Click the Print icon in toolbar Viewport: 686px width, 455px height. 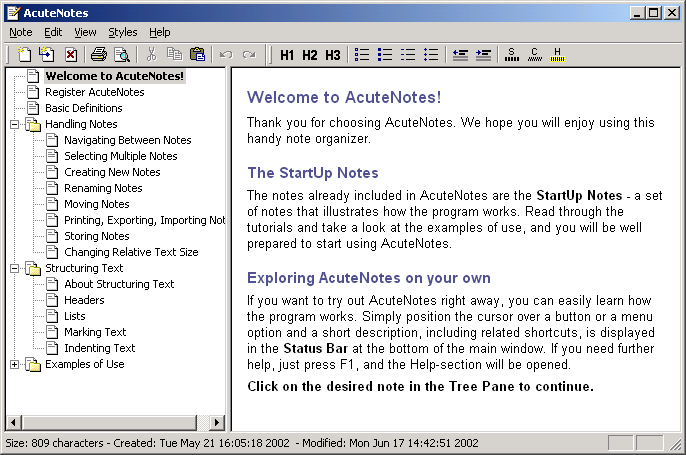[x=99, y=55]
